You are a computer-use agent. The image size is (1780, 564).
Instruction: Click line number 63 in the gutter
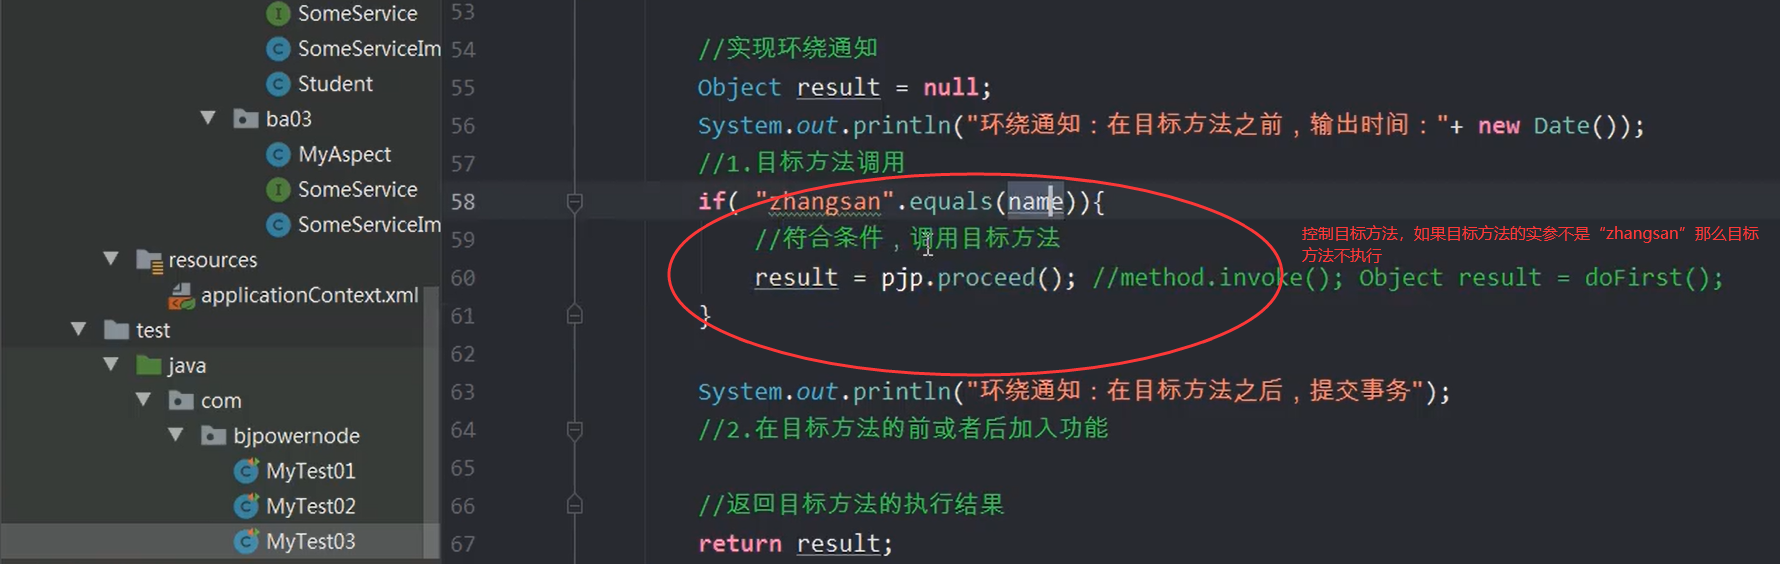click(x=462, y=392)
